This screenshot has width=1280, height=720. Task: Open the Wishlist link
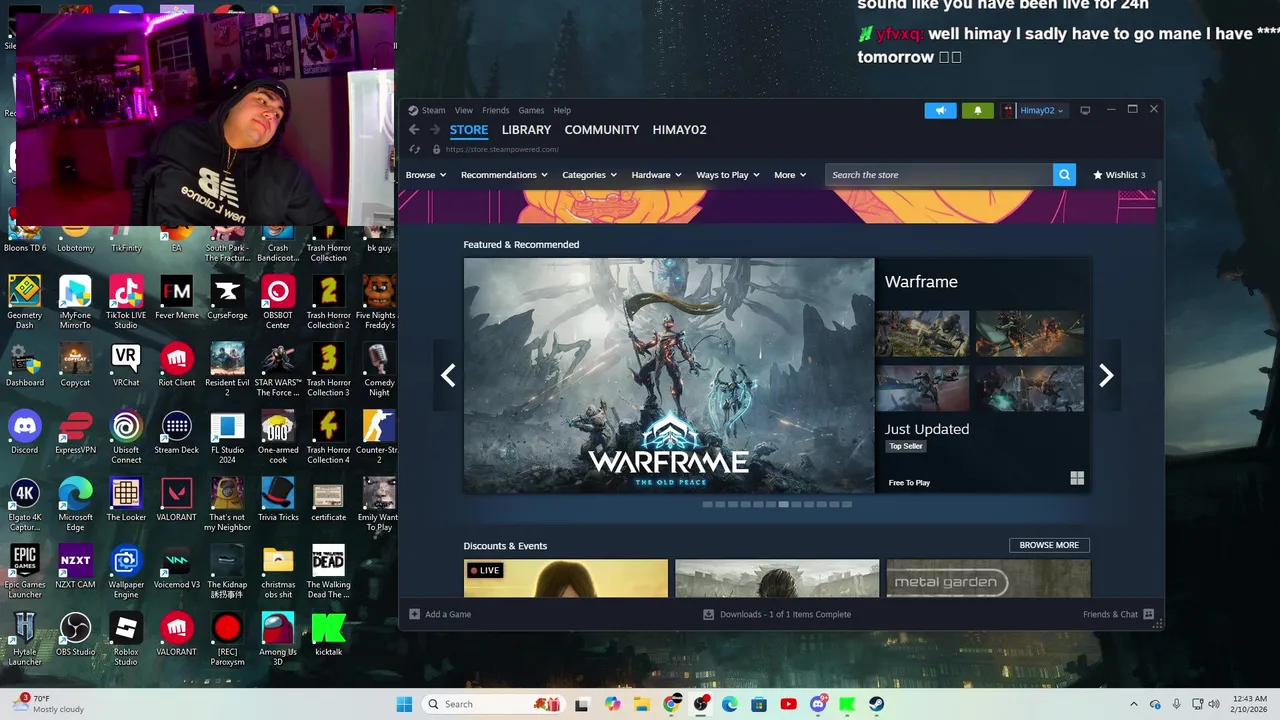point(1119,175)
